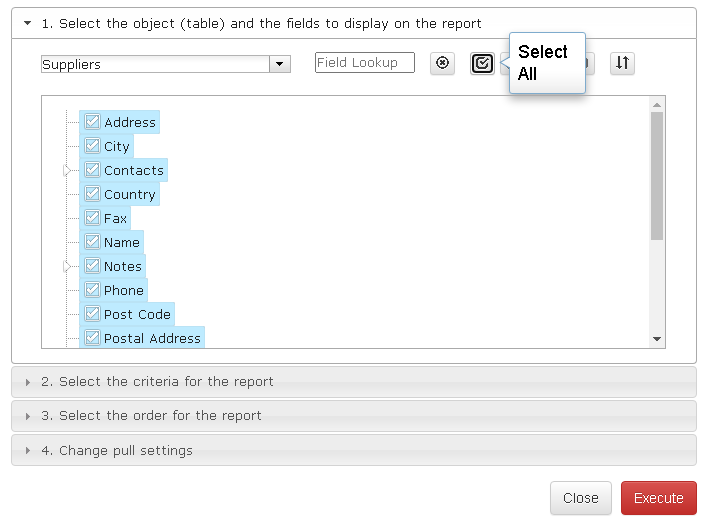Uncheck the Country field checkbox
The image size is (708, 526).
[93, 194]
